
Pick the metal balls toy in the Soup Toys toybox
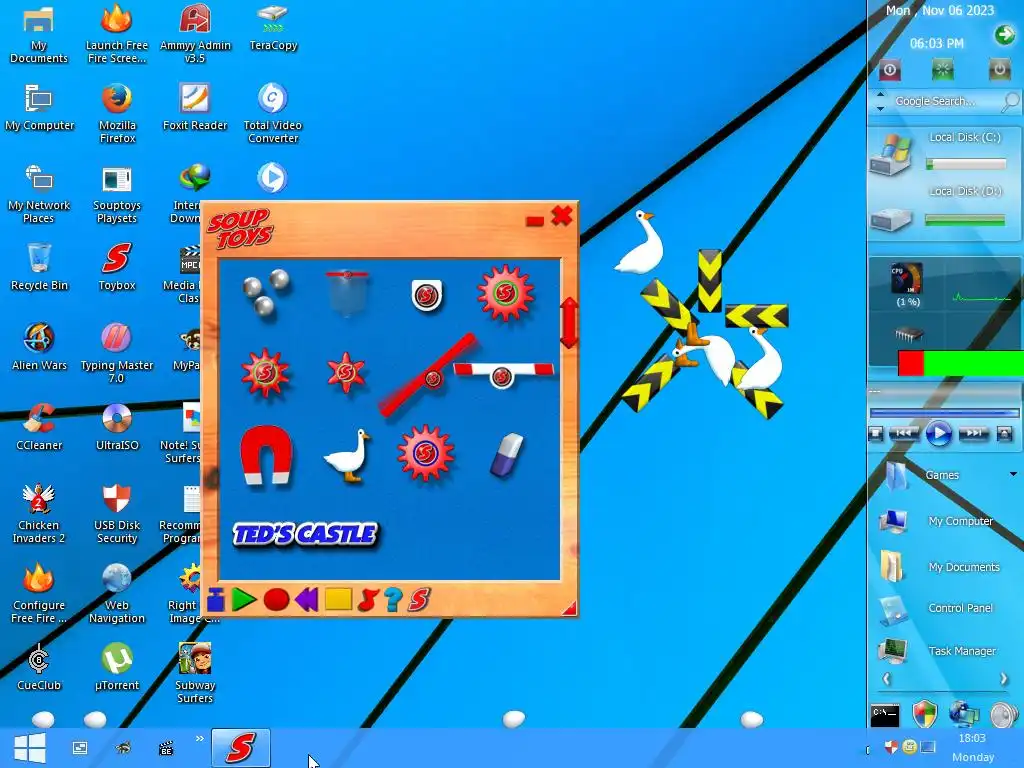[x=266, y=291]
